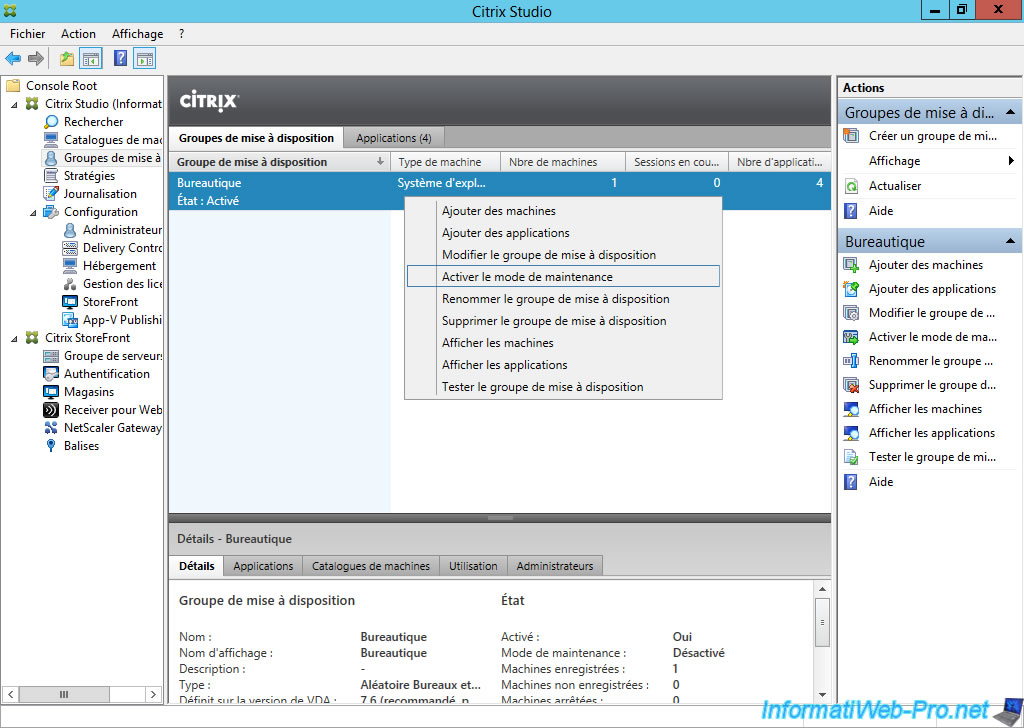Click the Créer un groupe icon in Actions
1024x728 pixels.
pos(851,136)
